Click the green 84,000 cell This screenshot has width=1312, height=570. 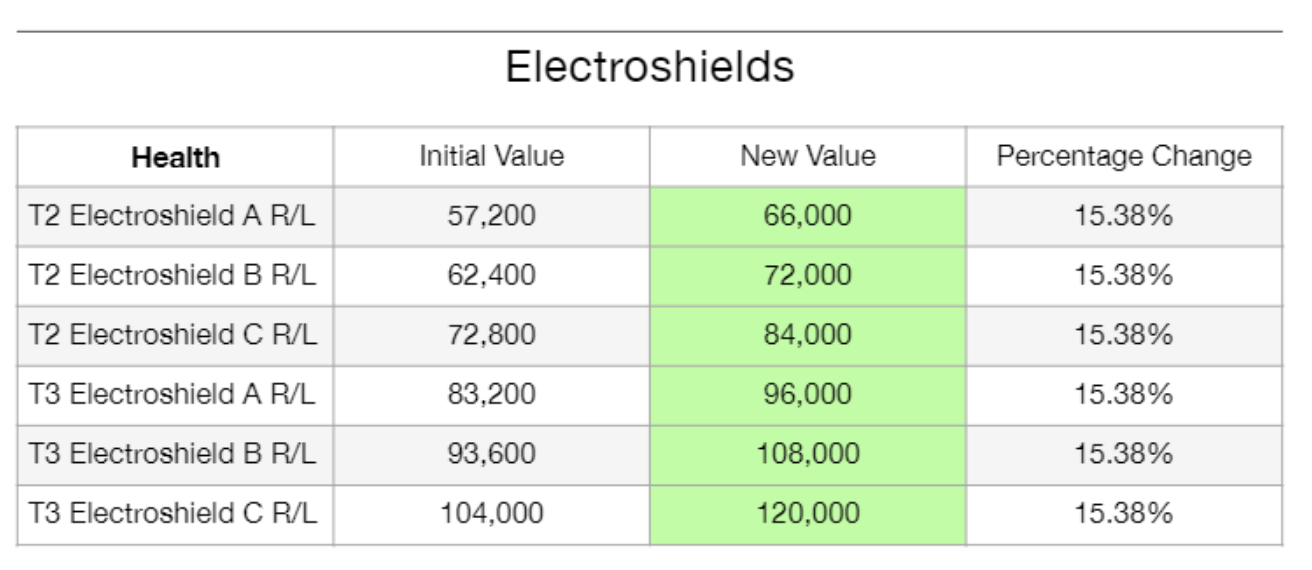(807, 336)
